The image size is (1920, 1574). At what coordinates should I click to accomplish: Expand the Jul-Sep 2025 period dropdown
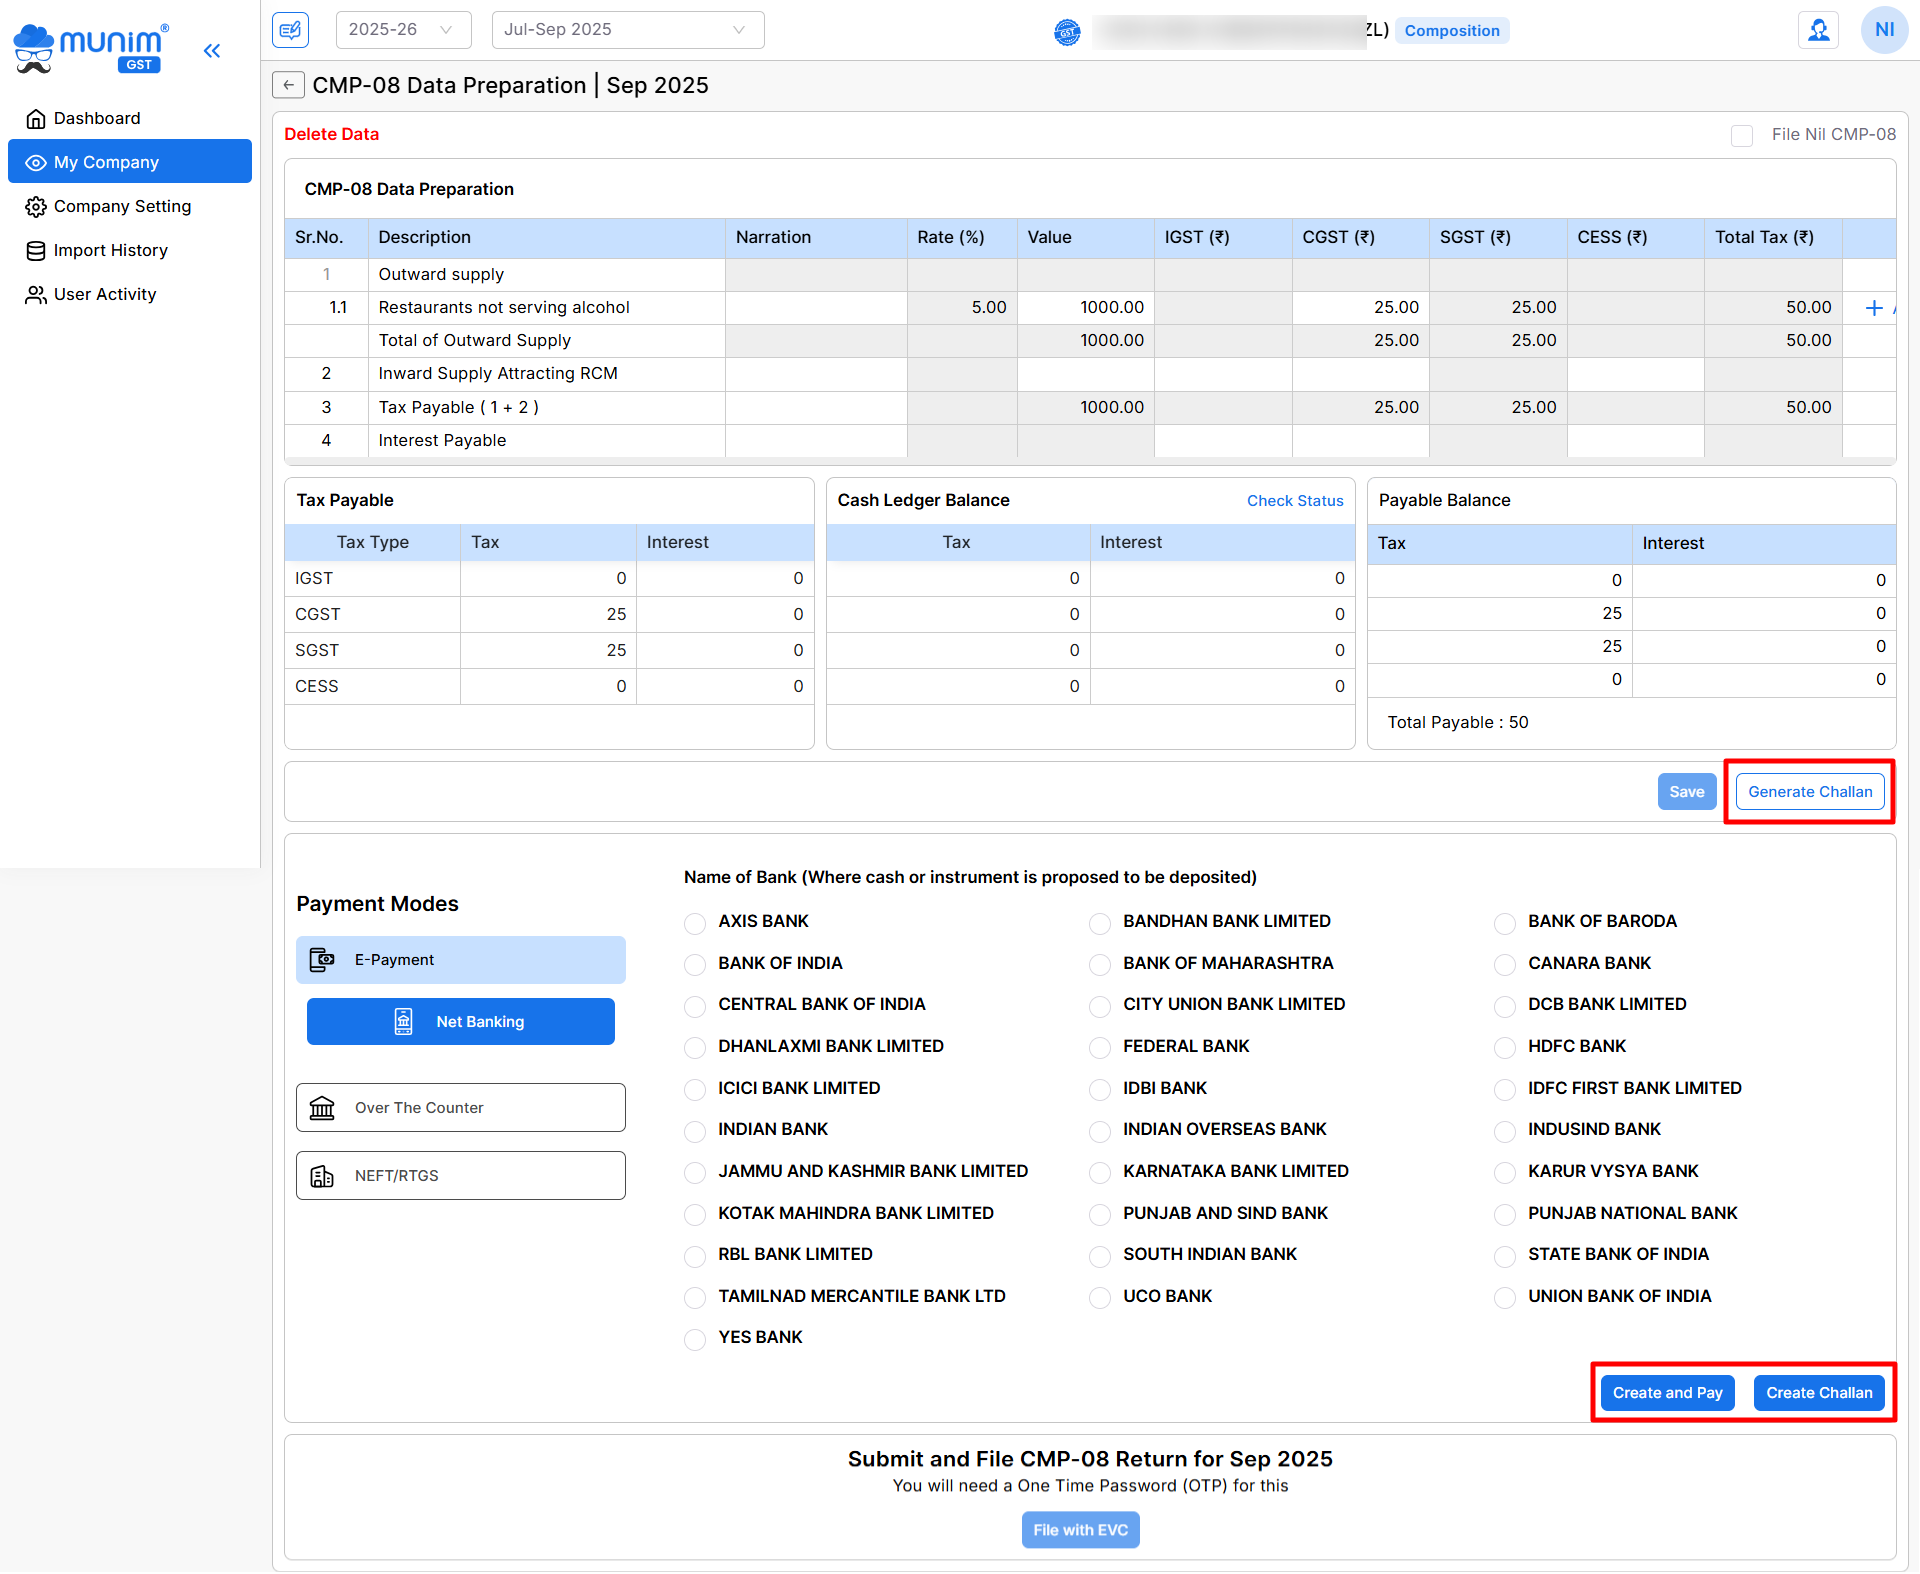tap(627, 30)
